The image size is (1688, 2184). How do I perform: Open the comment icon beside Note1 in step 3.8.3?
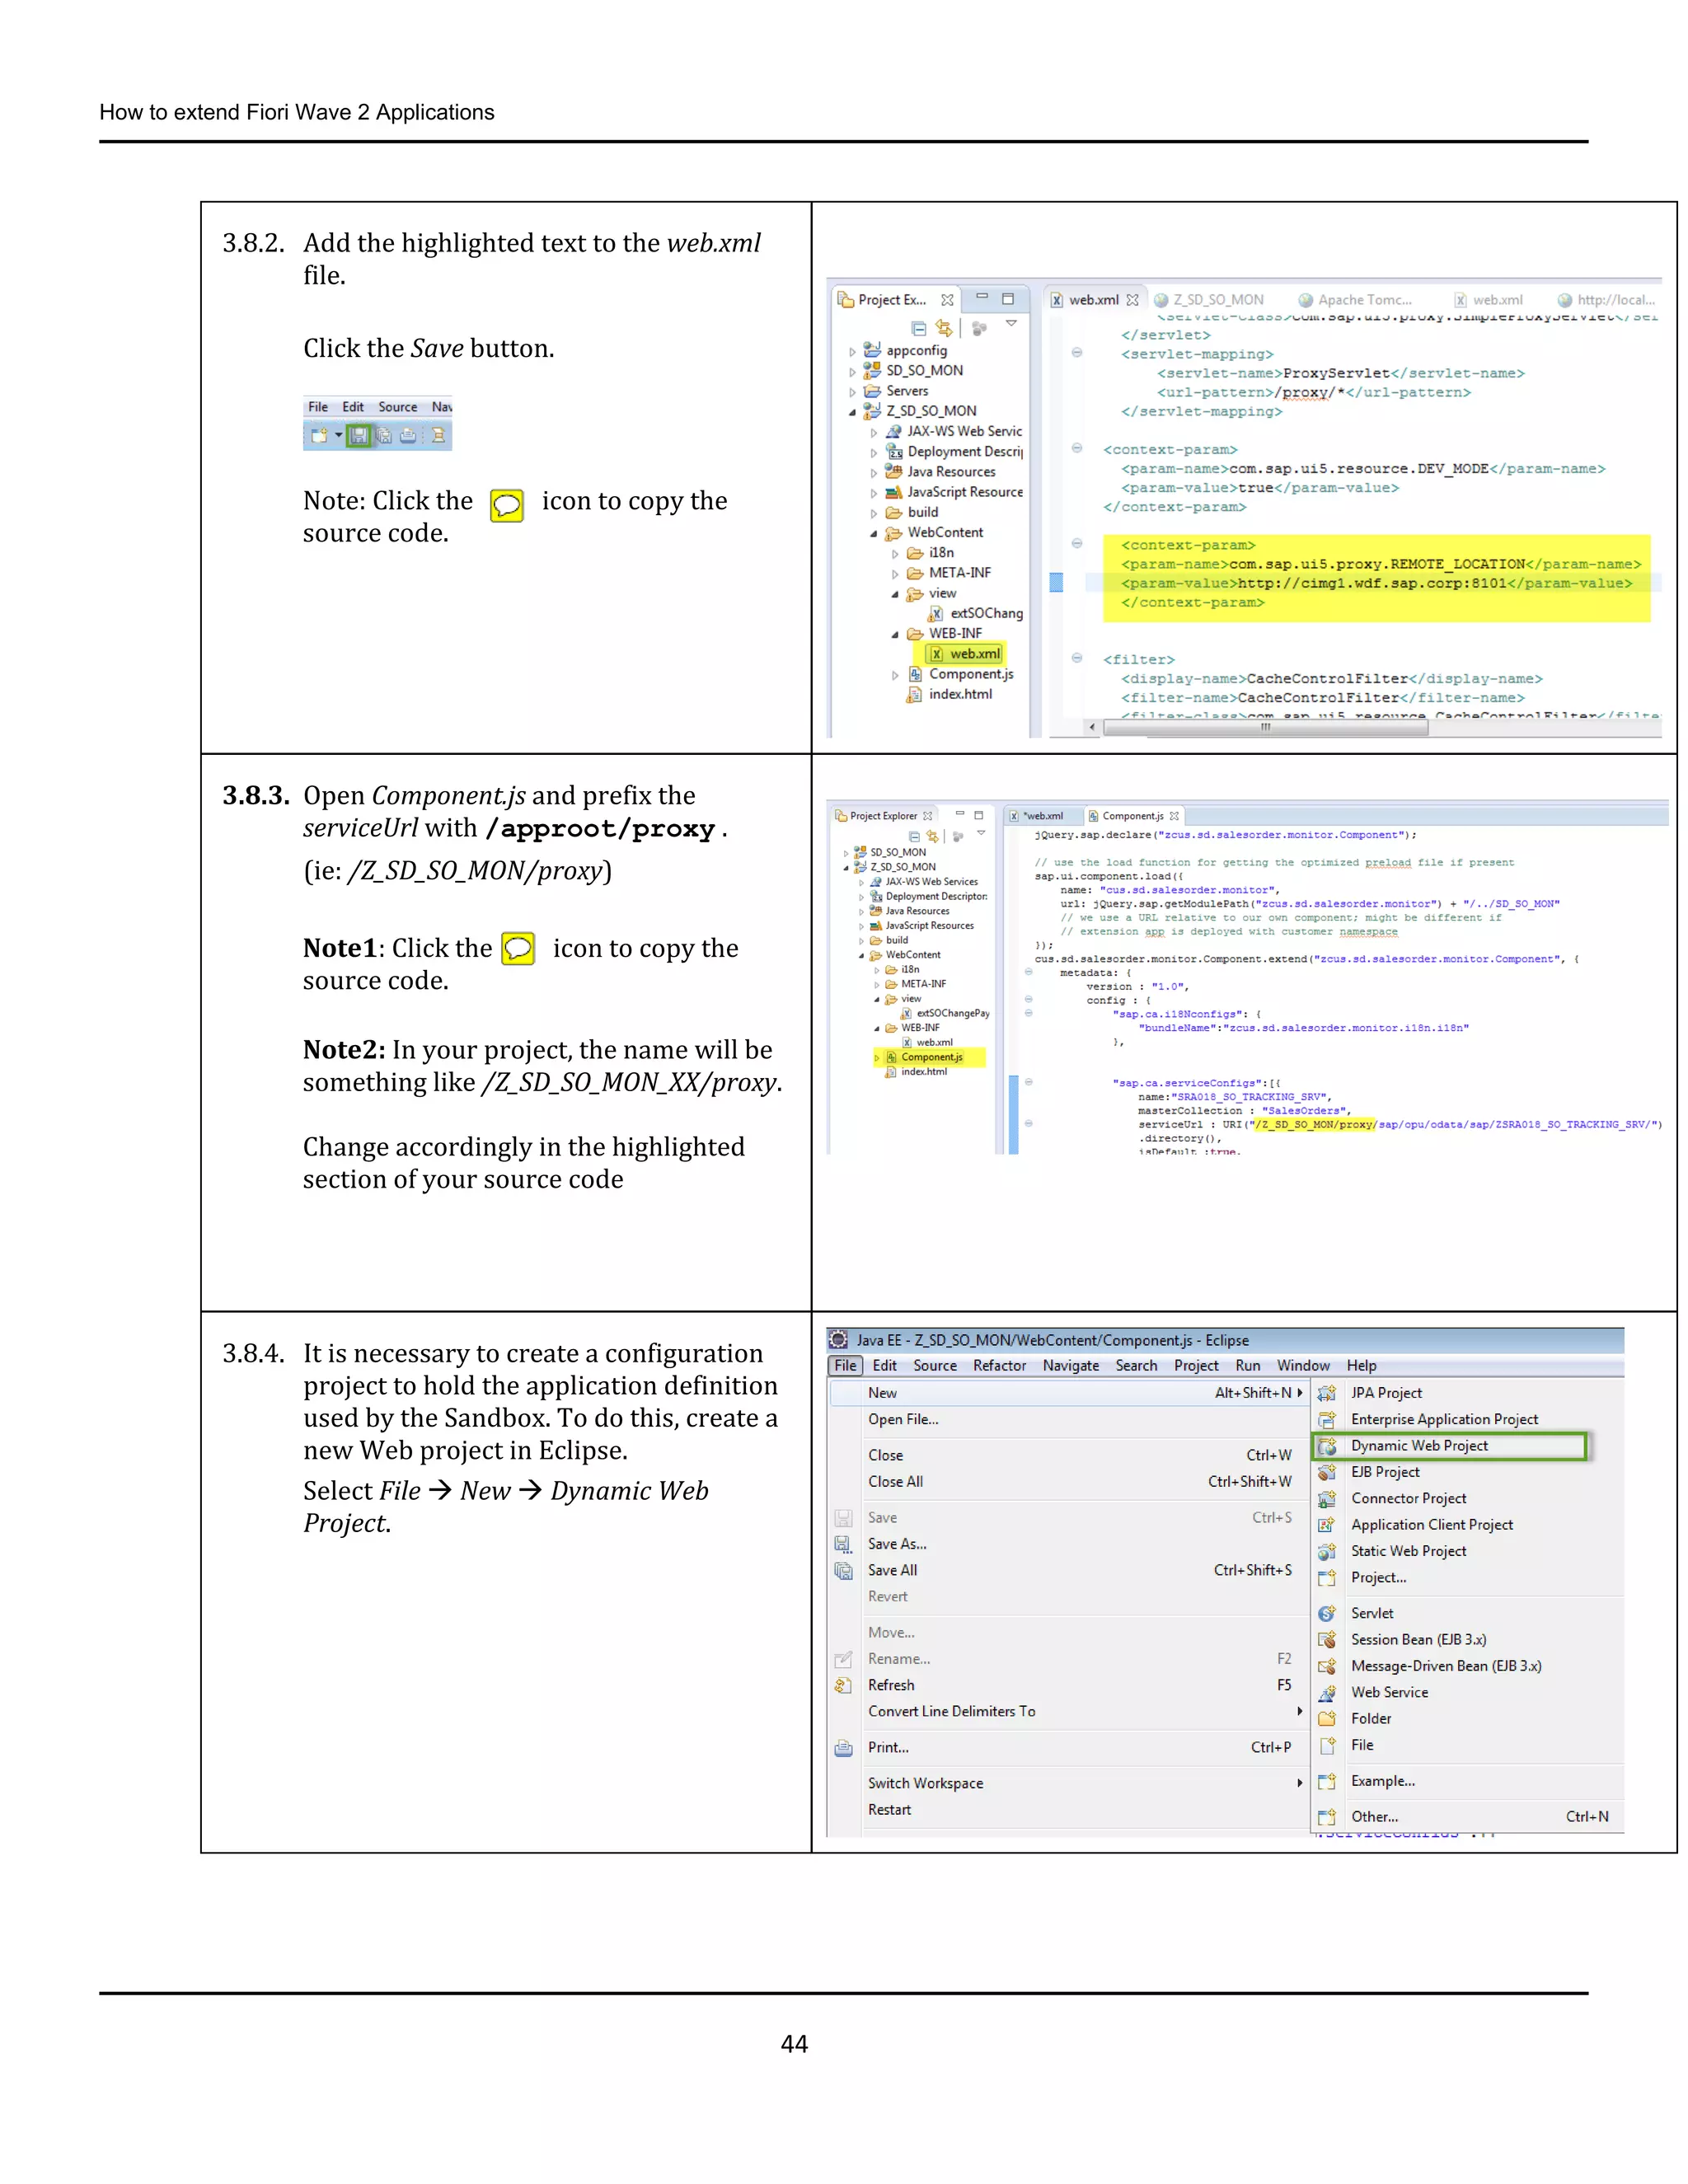[x=518, y=948]
